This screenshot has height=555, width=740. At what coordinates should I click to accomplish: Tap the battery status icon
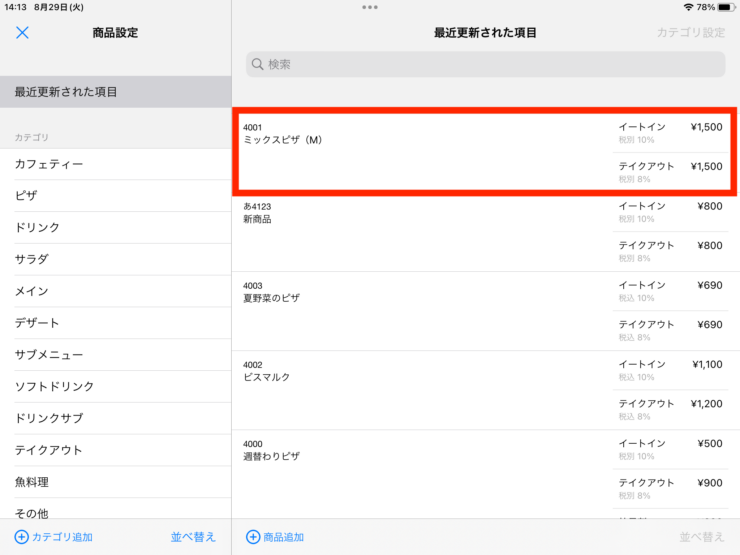(726, 7)
